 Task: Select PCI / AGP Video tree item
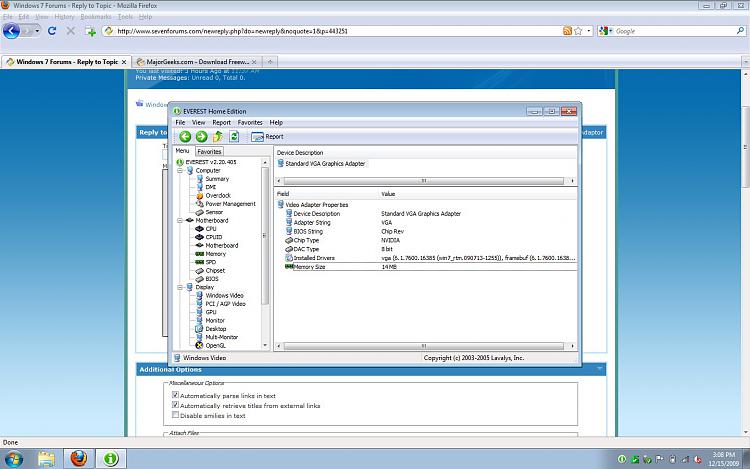tap(225, 304)
